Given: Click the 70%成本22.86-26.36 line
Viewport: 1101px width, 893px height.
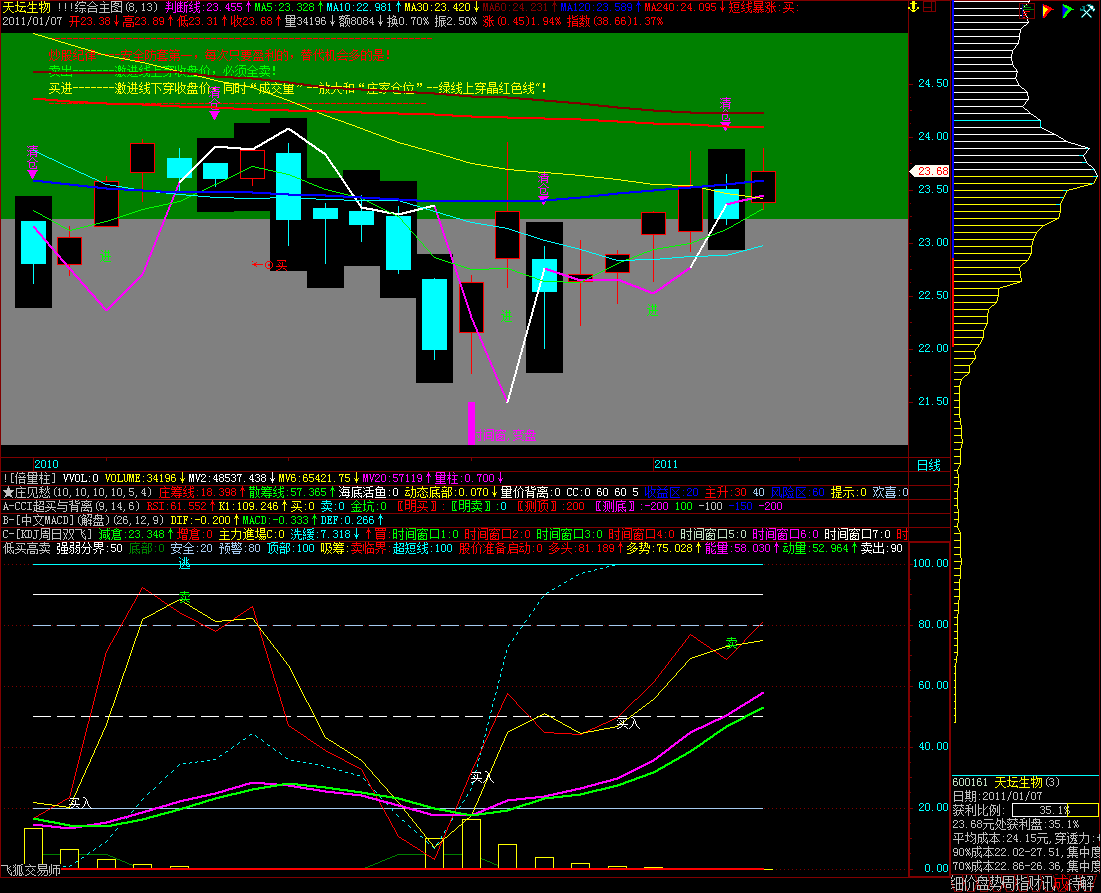Looking at the screenshot, I should tap(1008, 866).
